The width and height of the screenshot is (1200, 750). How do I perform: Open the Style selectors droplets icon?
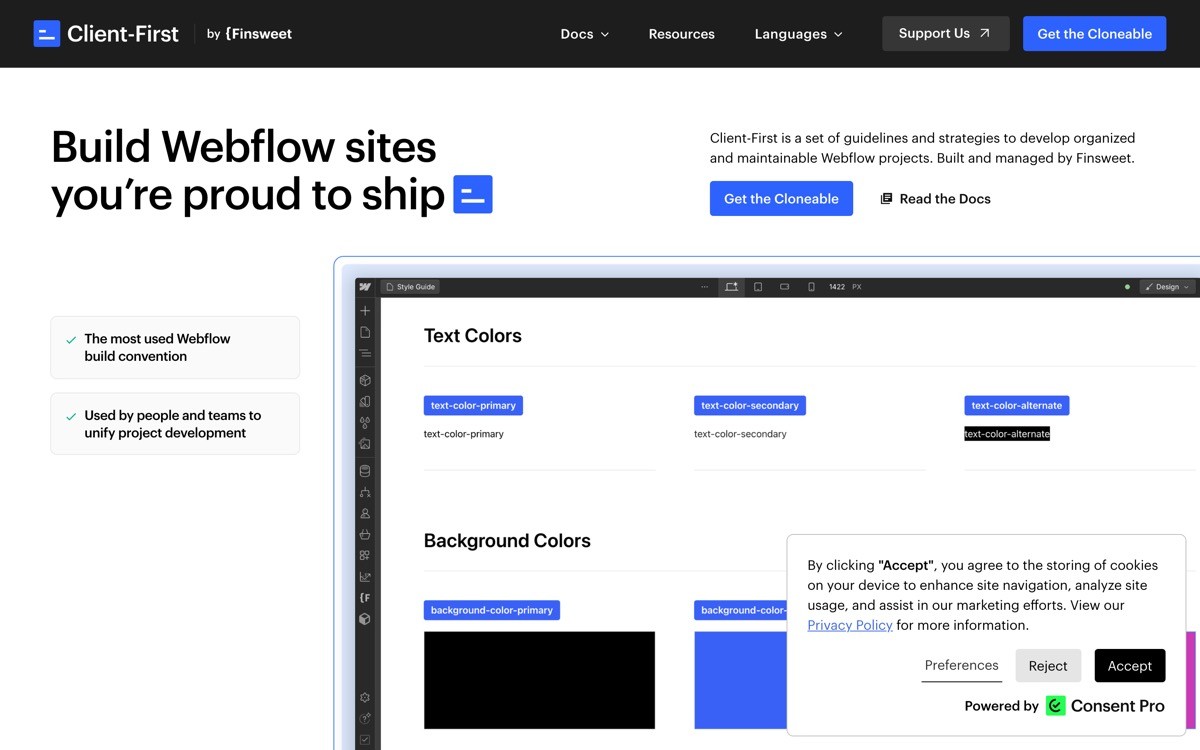pos(365,422)
